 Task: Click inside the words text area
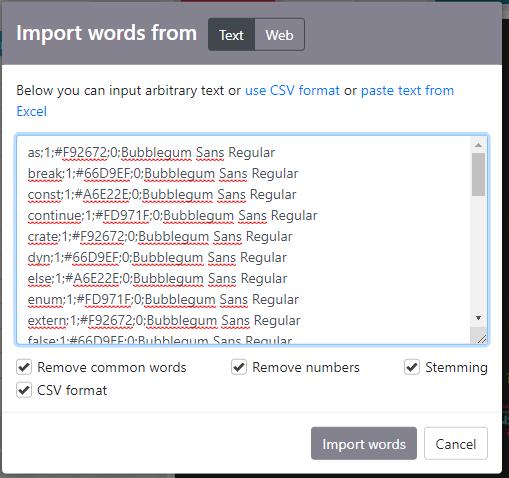pyautogui.click(x=252, y=239)
